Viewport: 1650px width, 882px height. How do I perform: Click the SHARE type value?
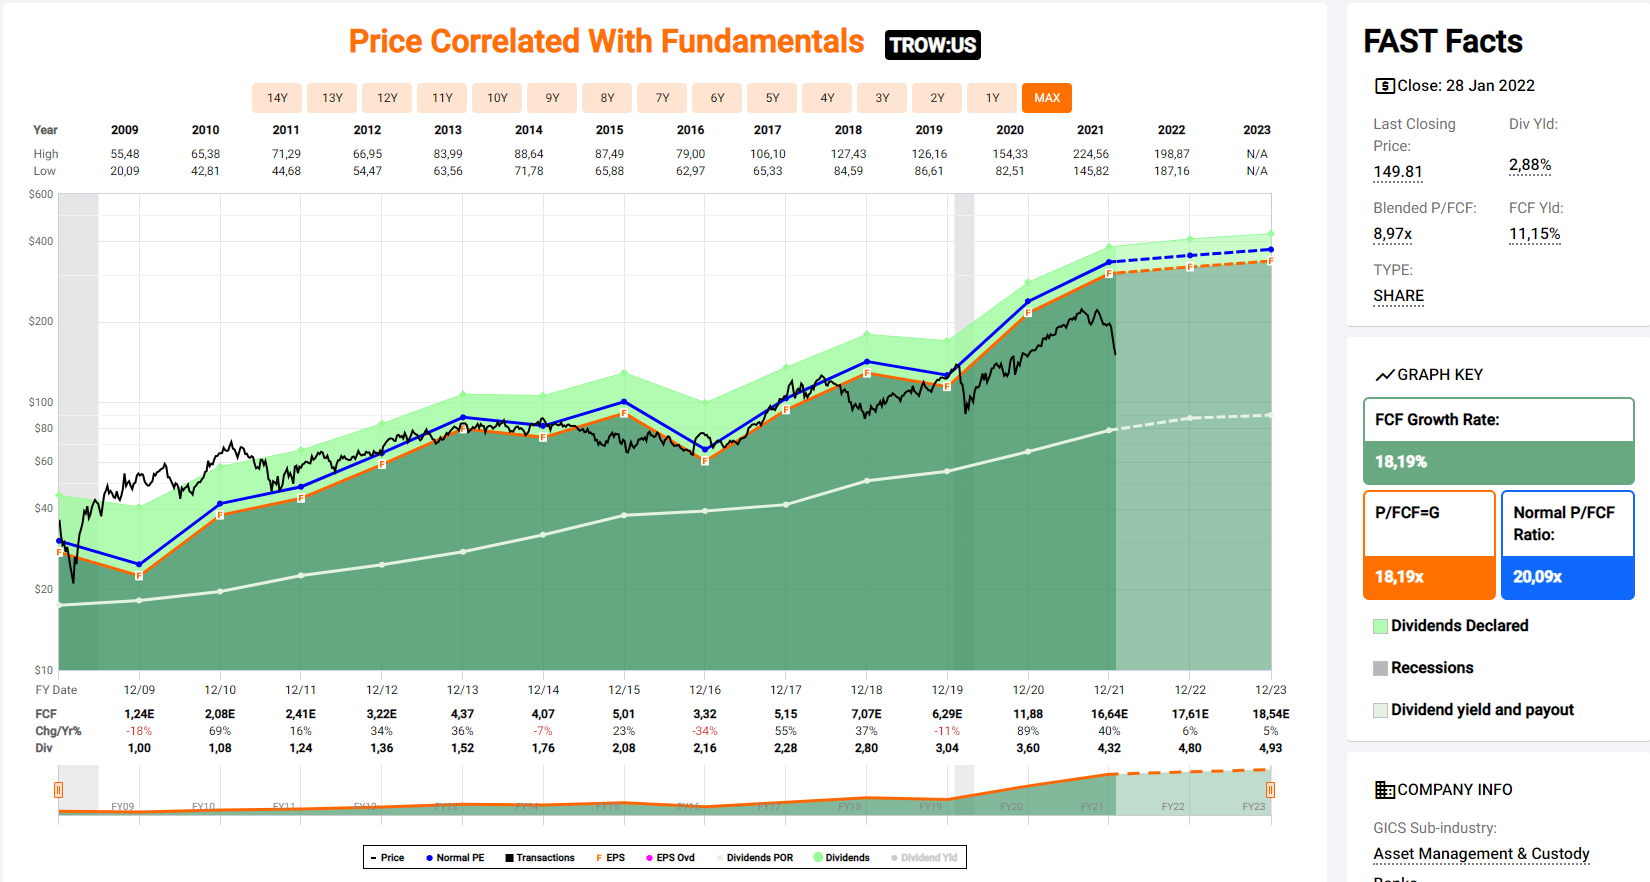pyautogui.click(x=1398, y=296)
